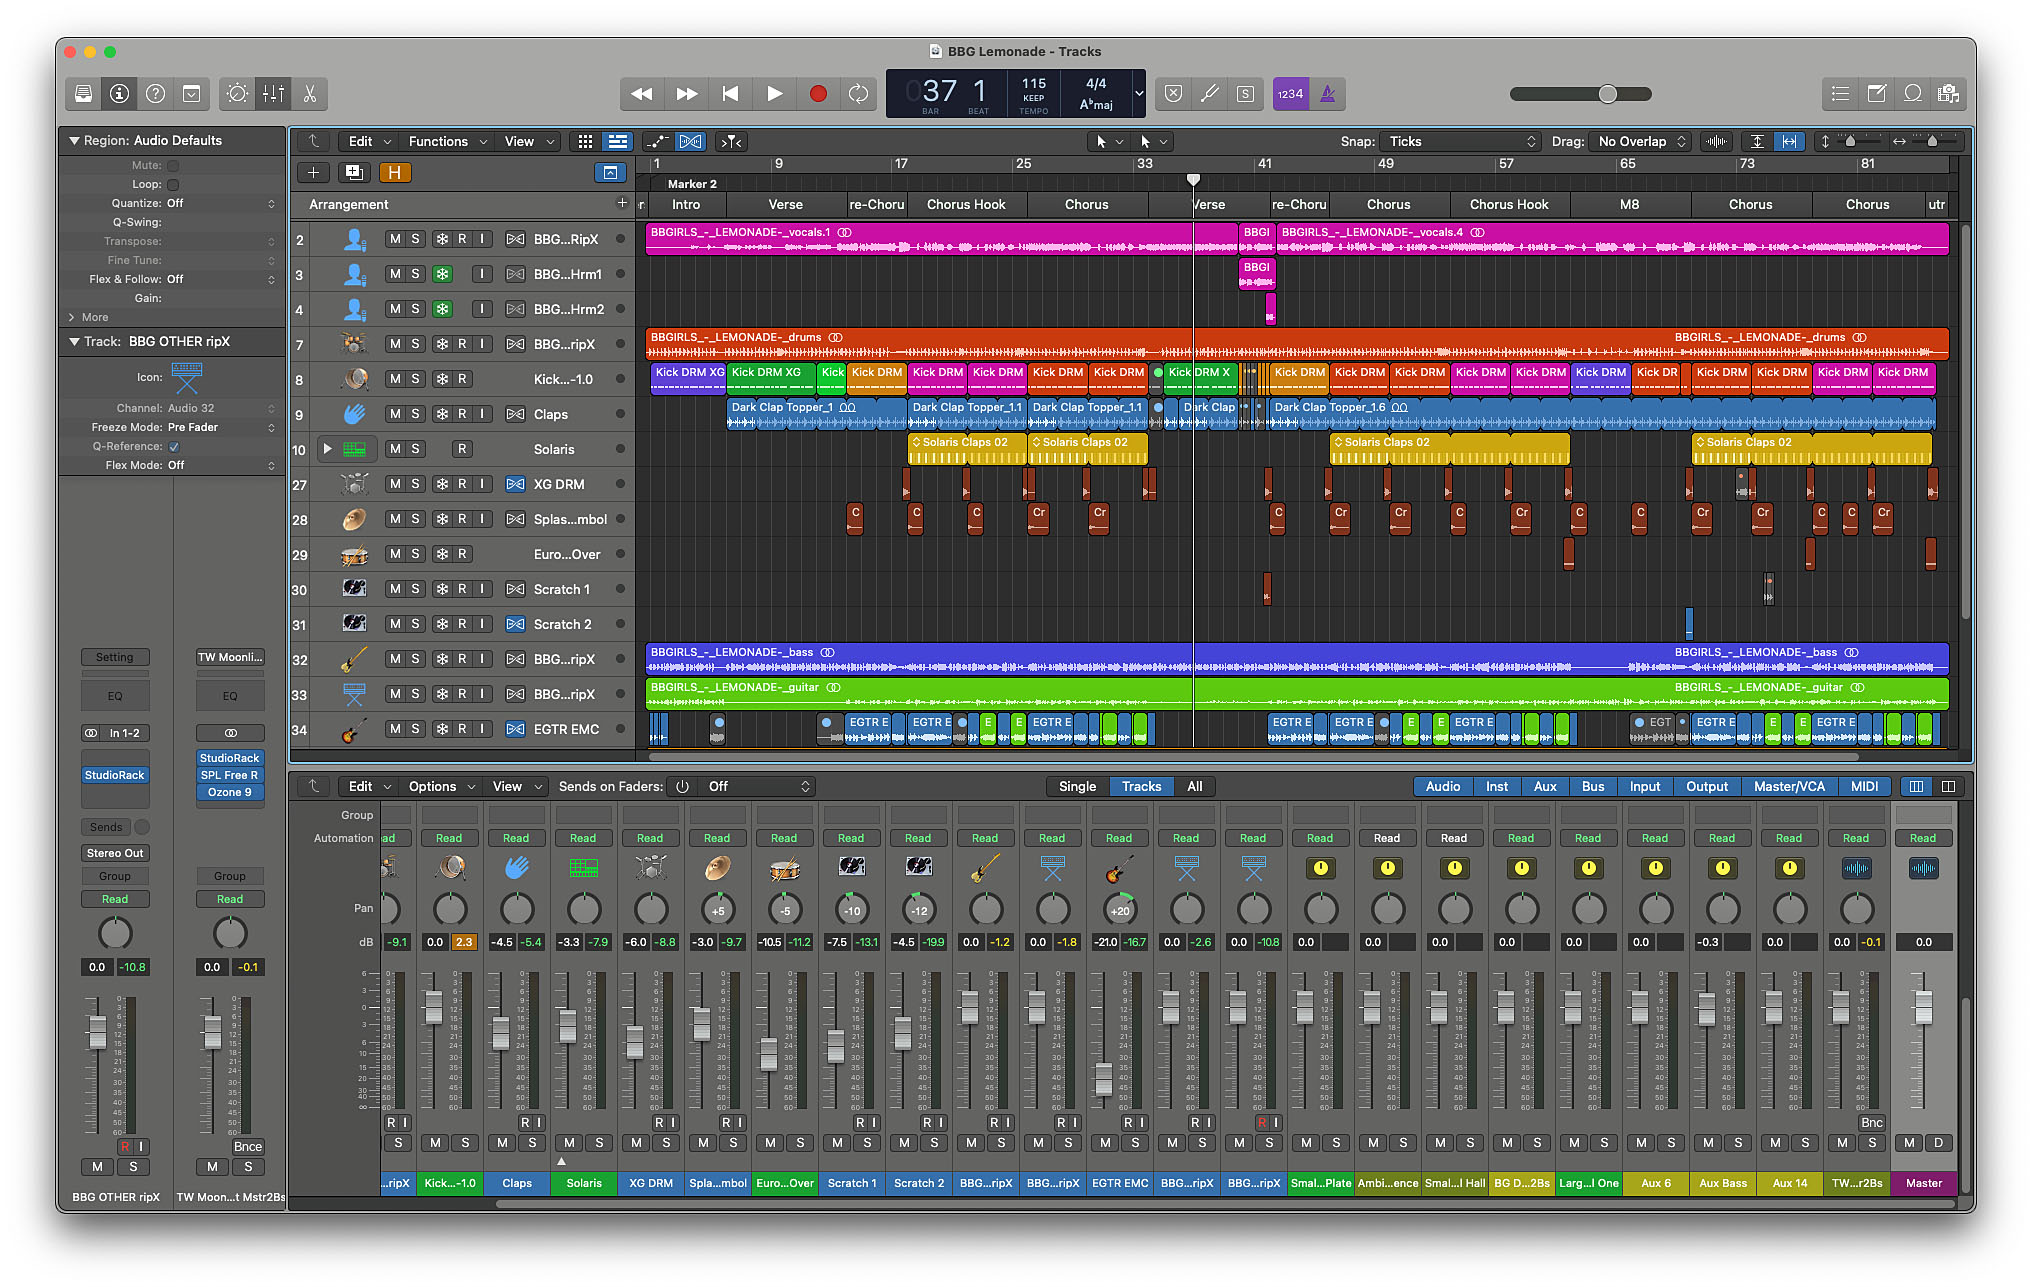
Task: Mute the Claps track in header
Action: pos(395,414)
